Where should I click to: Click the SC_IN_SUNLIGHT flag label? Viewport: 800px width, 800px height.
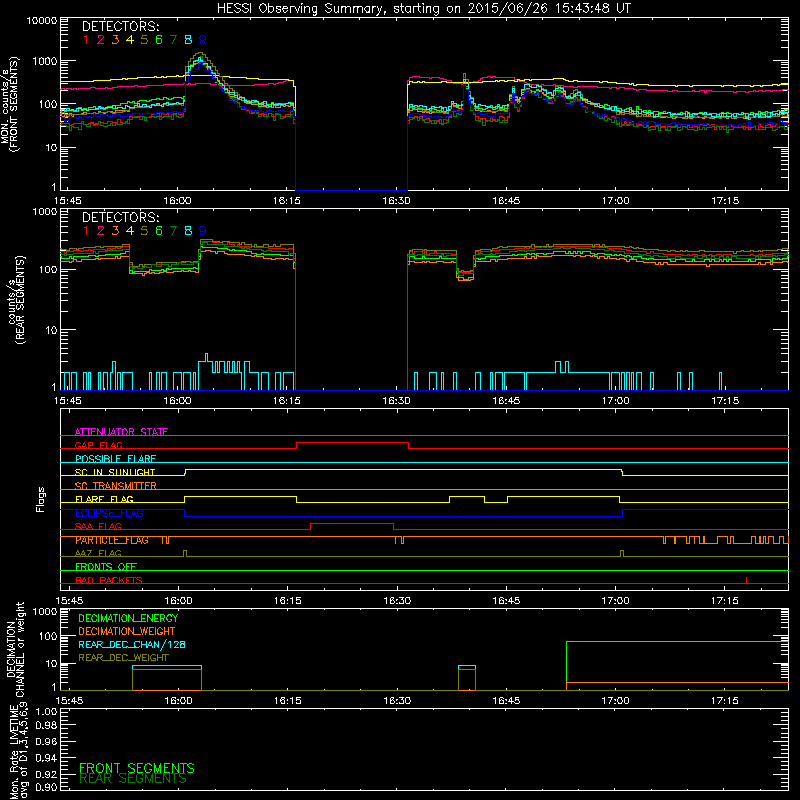coord(115,472)
